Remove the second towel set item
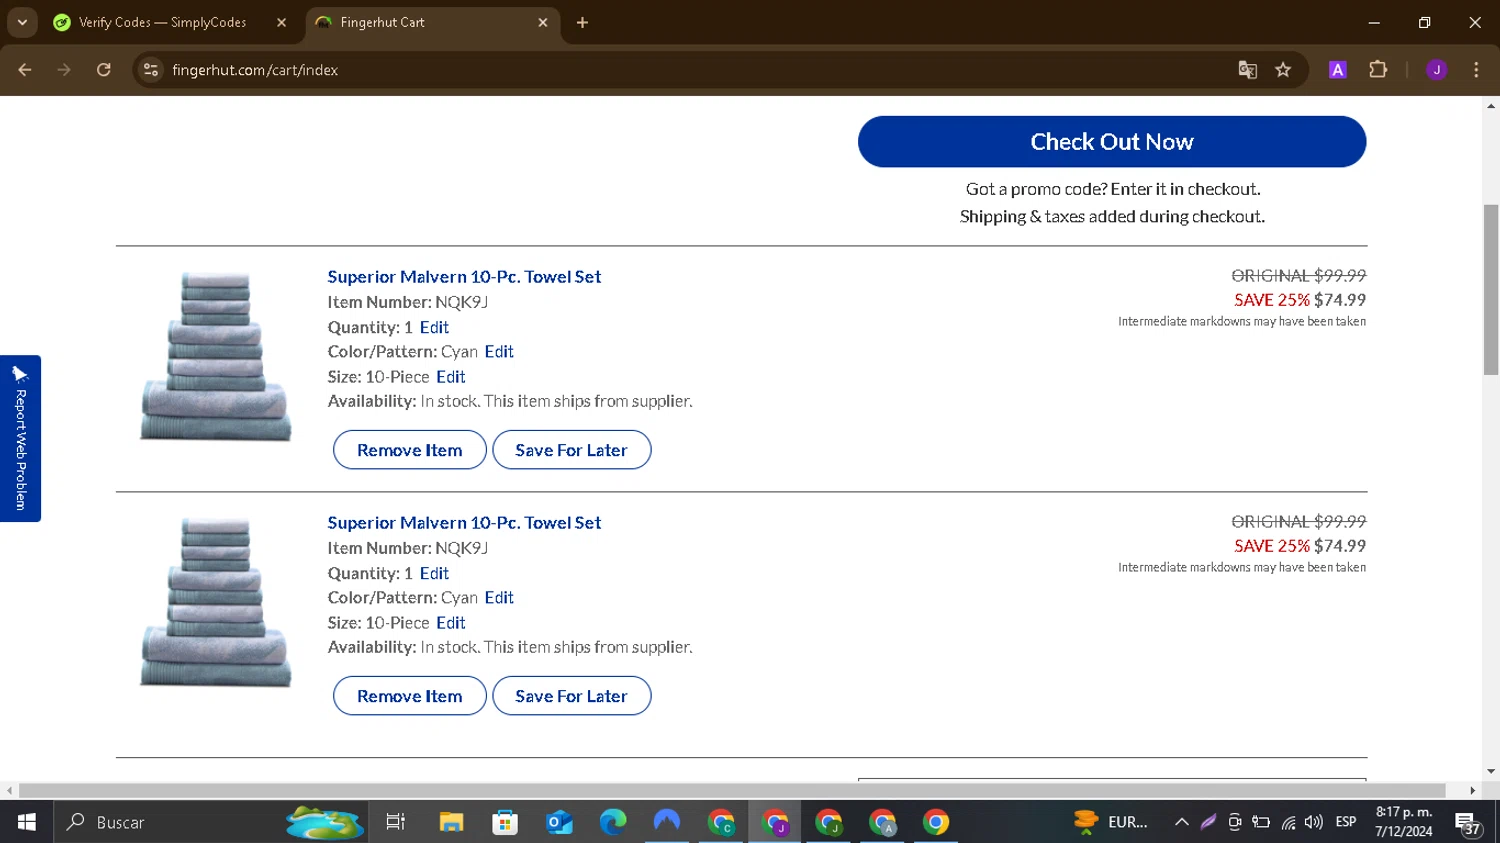 (x=410, y=696)
